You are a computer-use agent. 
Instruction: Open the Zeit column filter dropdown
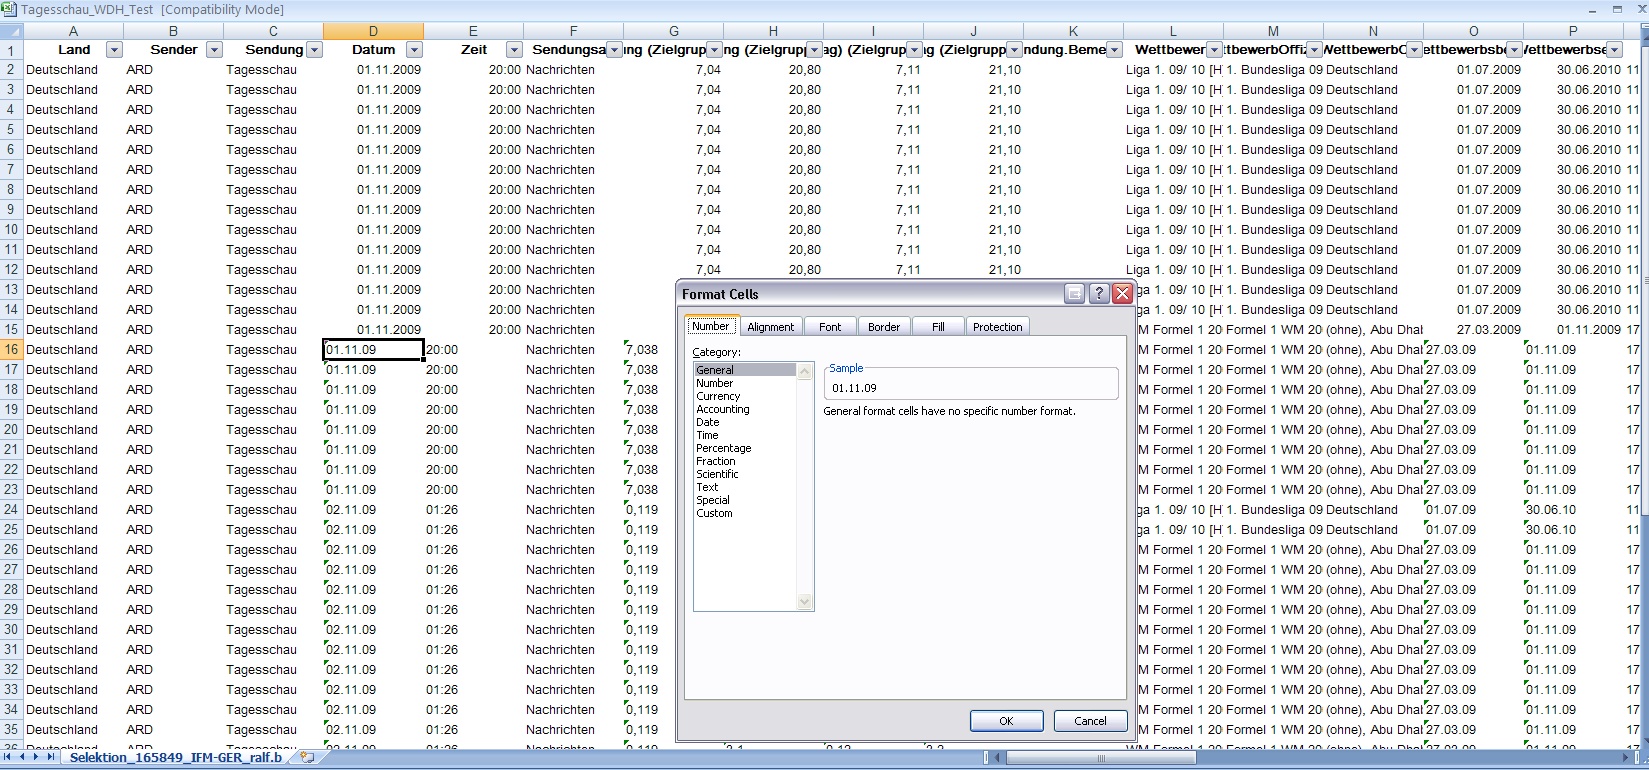coord(514,49)
